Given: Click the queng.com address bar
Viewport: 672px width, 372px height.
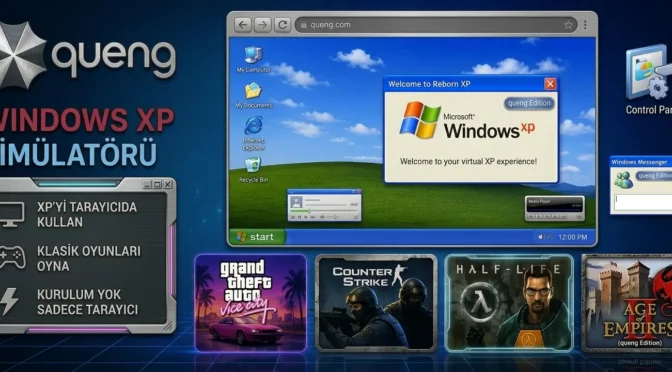Looking at the screenshot, I should (x=435, y=25).
